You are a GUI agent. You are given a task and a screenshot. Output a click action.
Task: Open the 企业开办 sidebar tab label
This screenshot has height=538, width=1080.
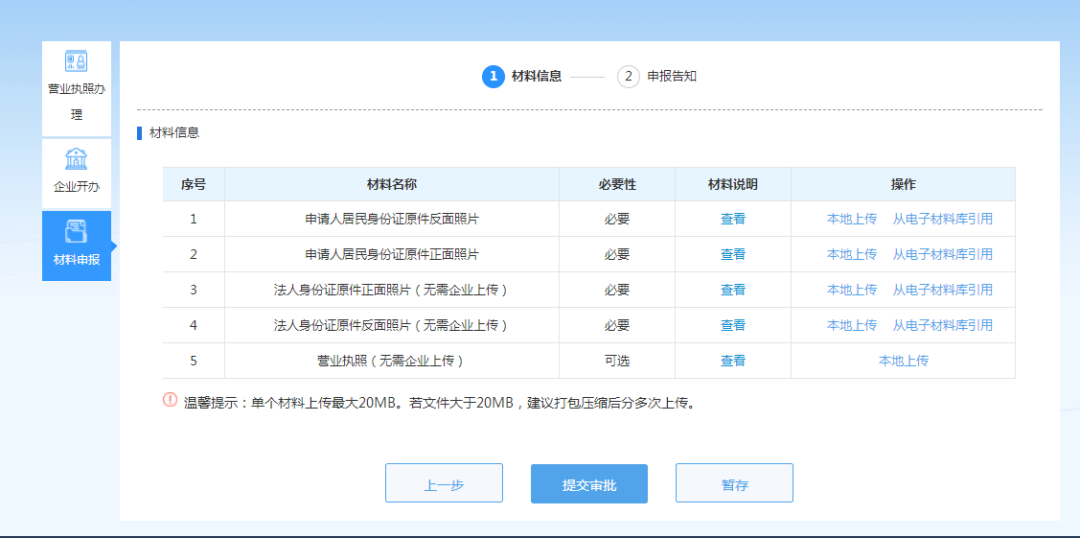[x=76, y=187]
